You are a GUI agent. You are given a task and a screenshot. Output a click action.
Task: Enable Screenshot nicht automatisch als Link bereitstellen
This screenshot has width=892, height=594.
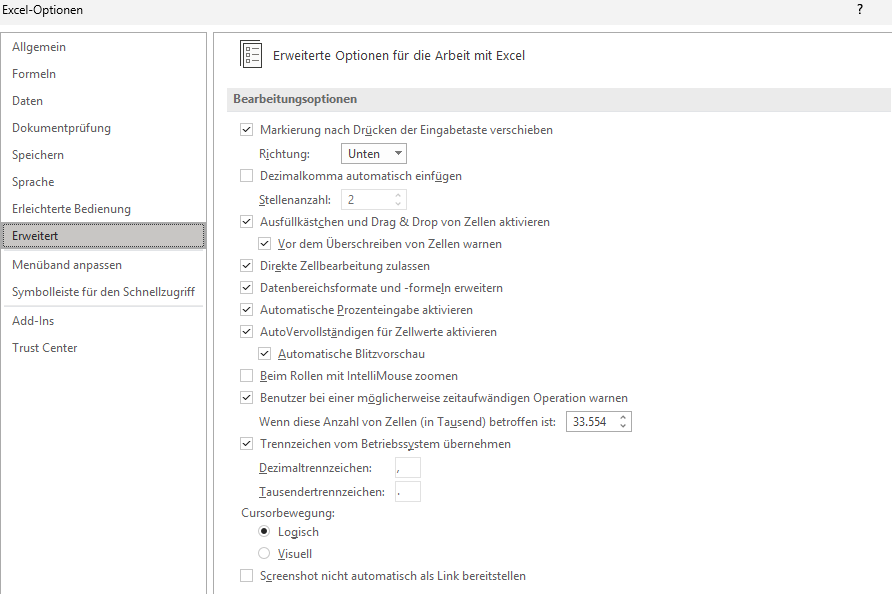[246, 576]
